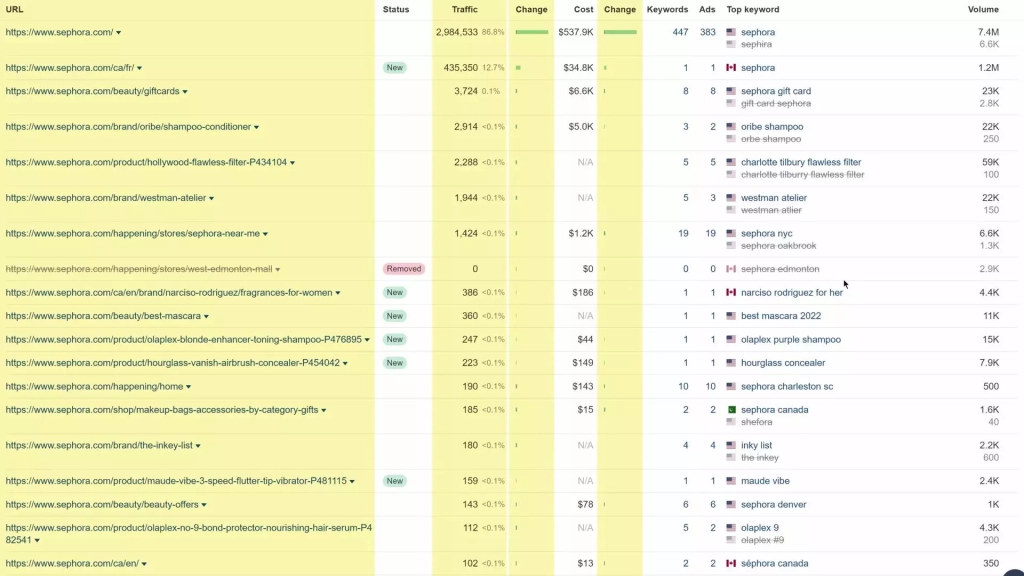Expand dropdown for happening/home URL
Screen dimensions: 1024x576
pos(188,387)
